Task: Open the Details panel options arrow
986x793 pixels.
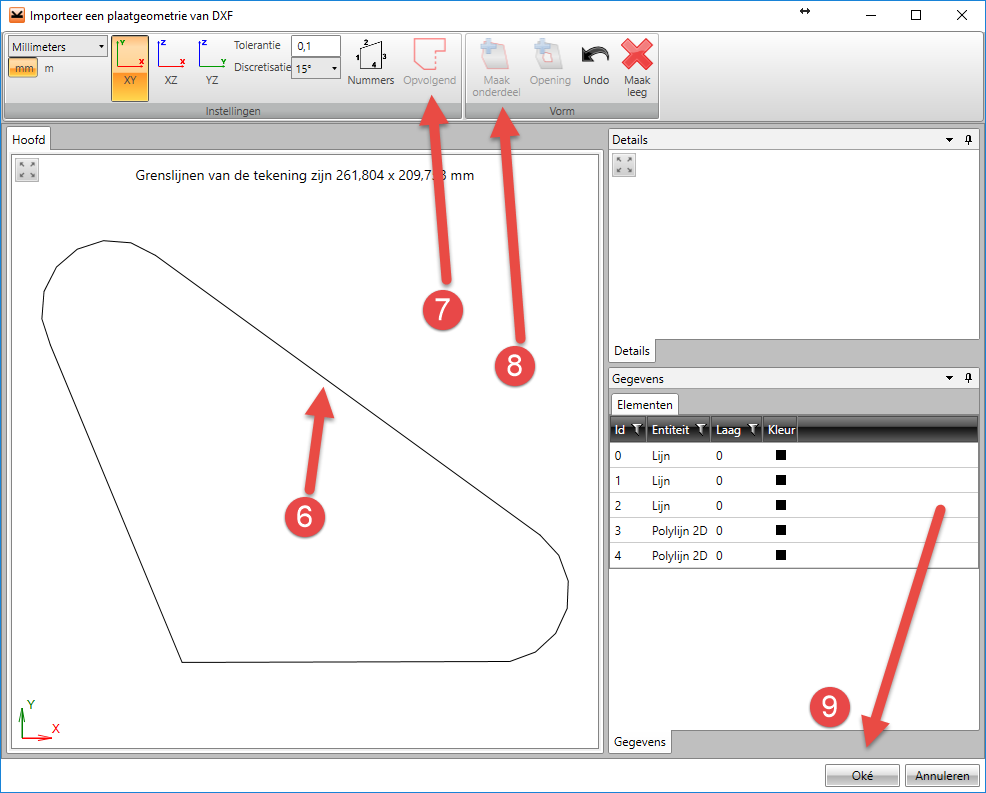Action: pyautogui.click(x=950, y=140)
